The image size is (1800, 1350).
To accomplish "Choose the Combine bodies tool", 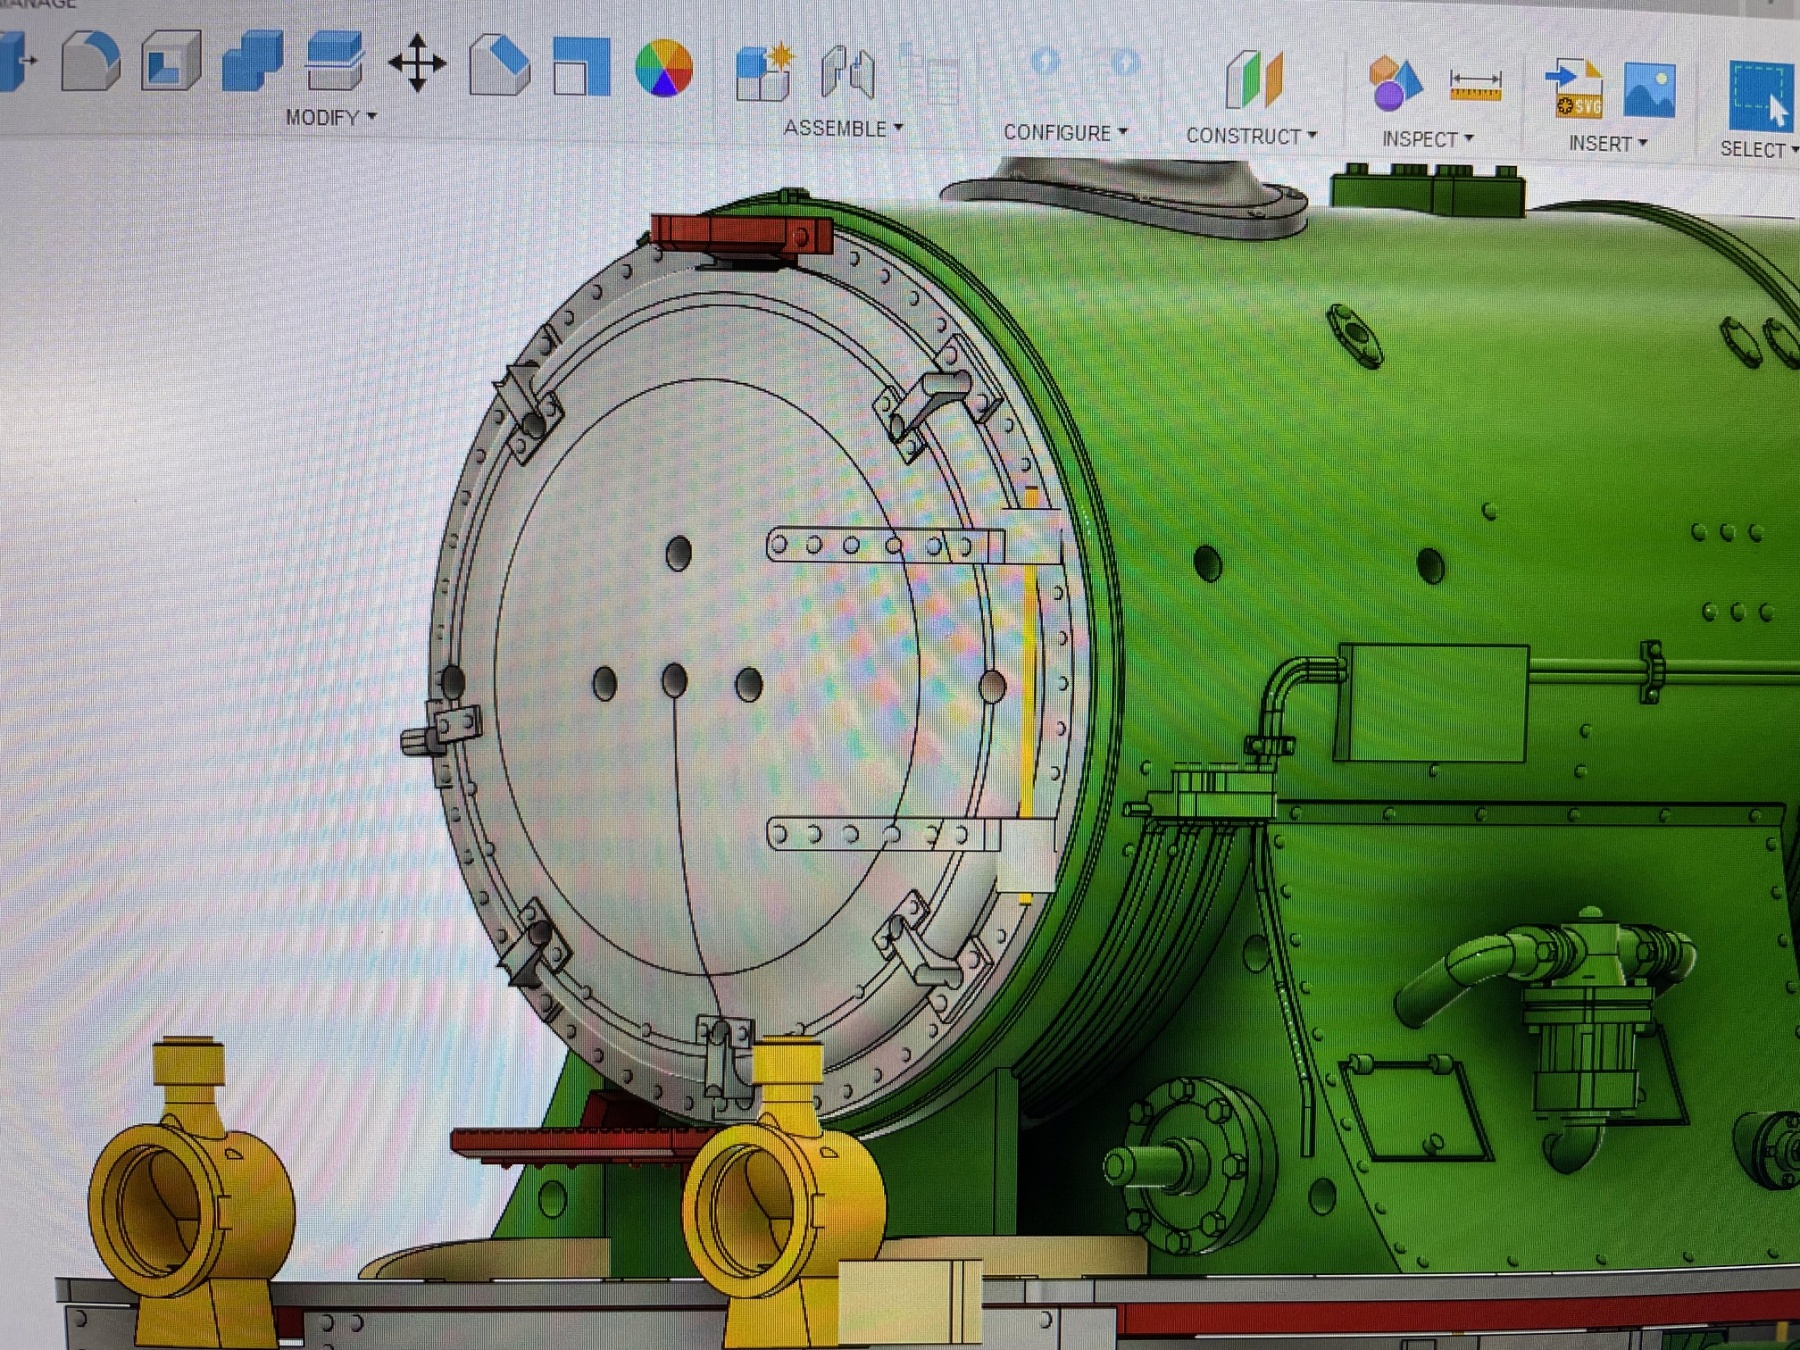I will 252,62.
